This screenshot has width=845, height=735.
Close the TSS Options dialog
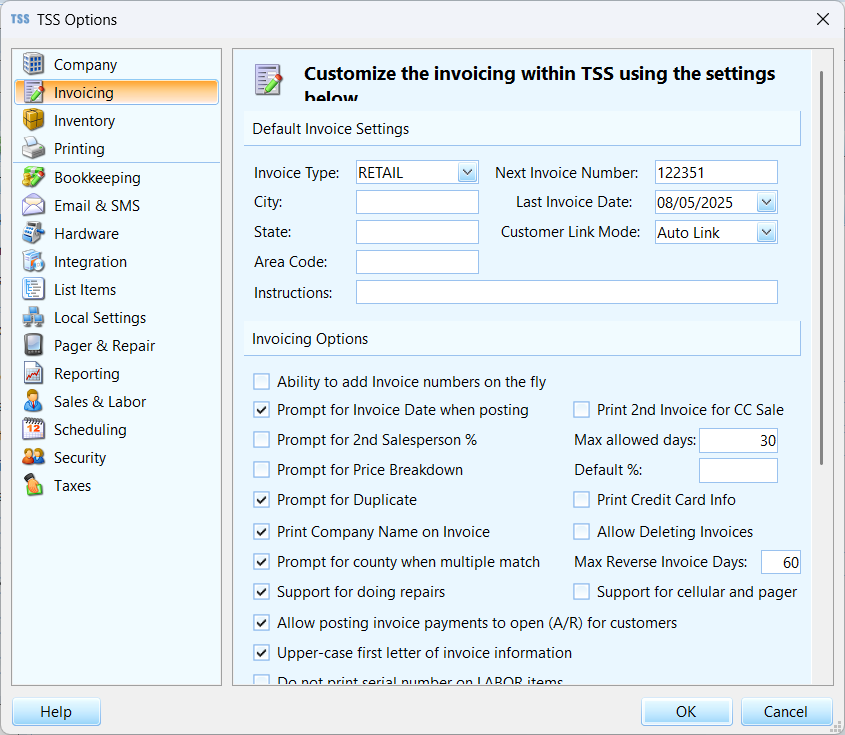[x=822, y=19]
